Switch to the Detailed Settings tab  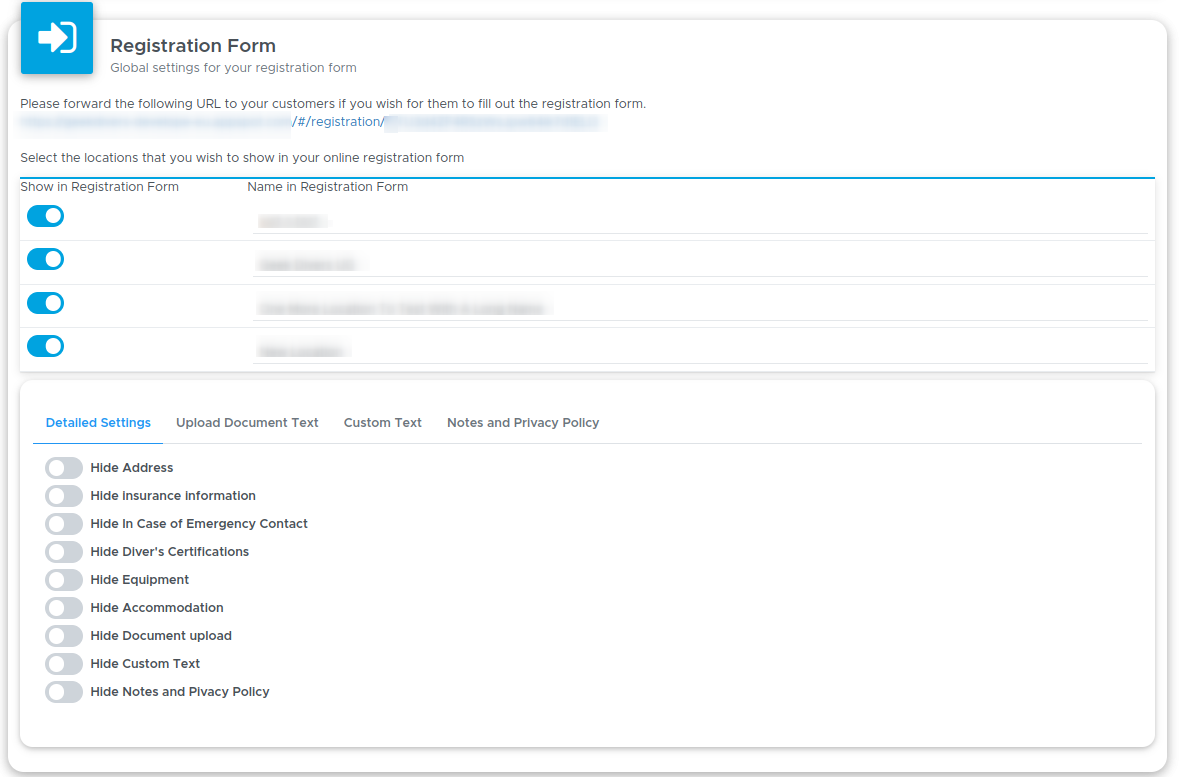[98, 423]
